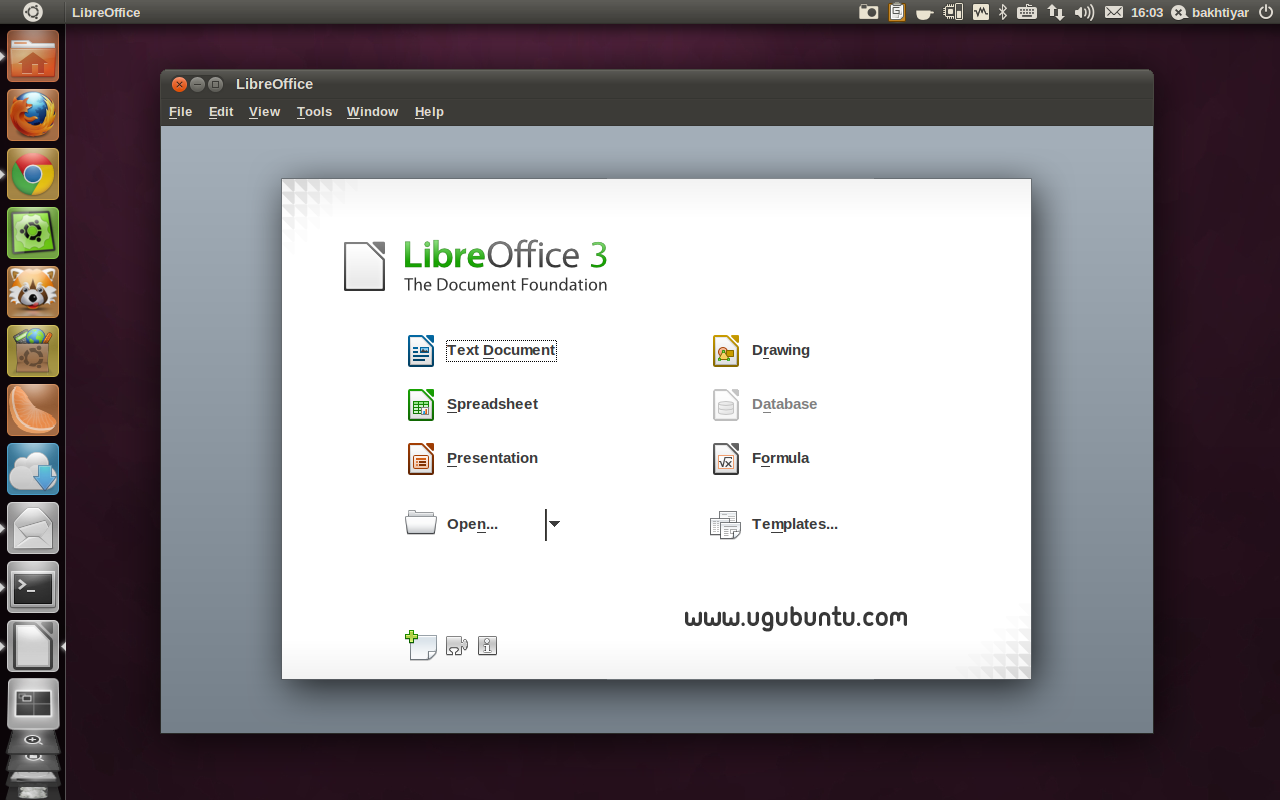Open the Templates... dialog

[795, 524]
